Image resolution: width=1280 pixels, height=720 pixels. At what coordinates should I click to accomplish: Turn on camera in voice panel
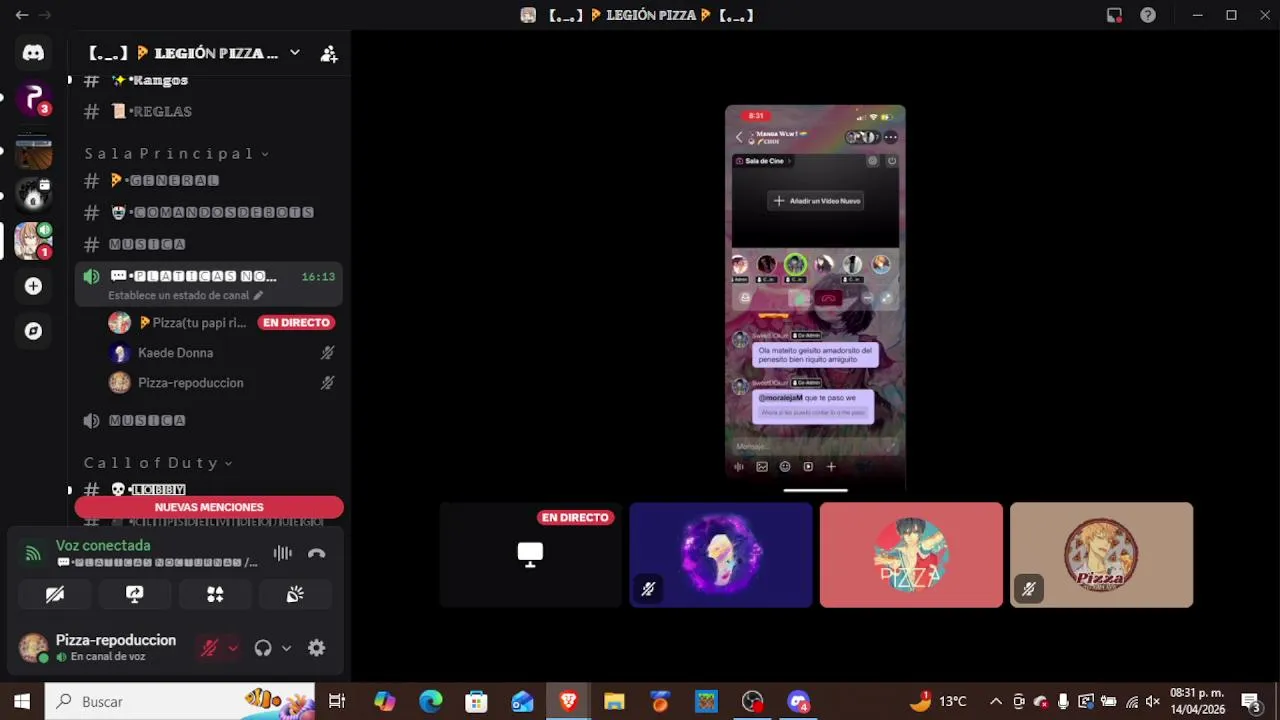point(55,594)
